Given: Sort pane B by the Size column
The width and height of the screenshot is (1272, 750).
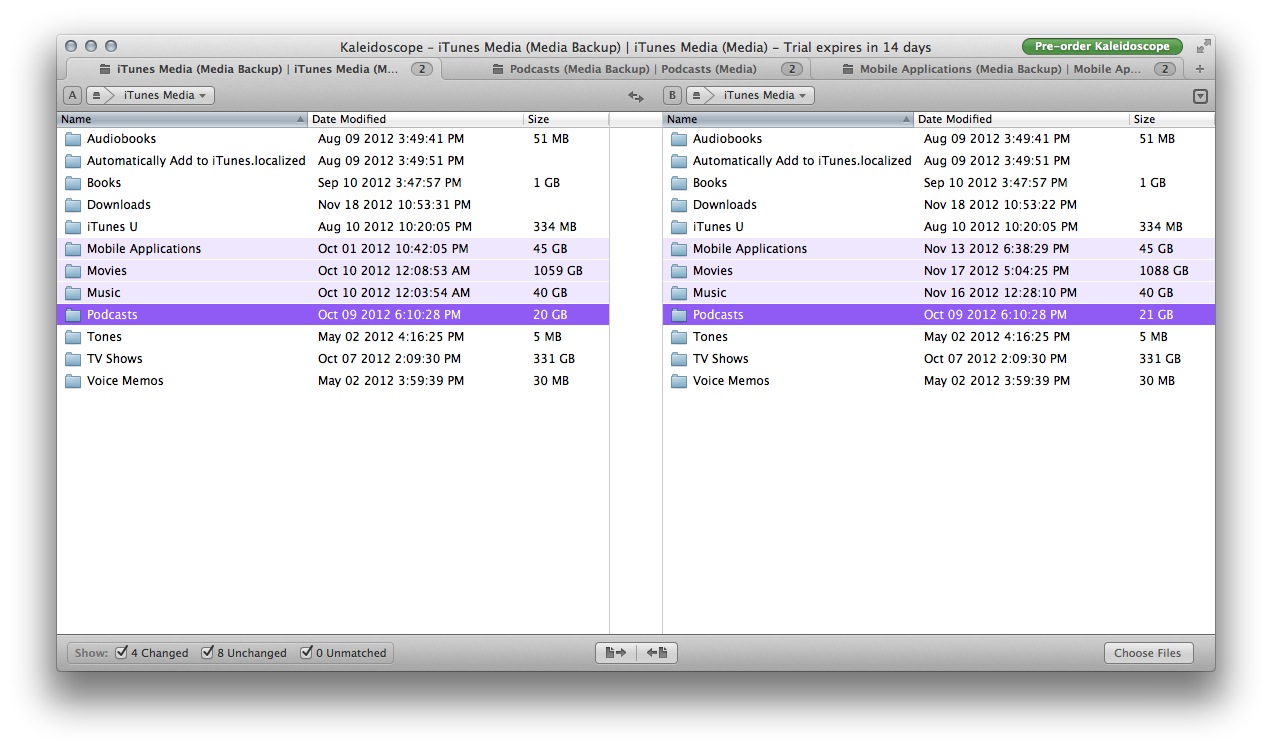Looking at the screenshot, I should 1172,119.
